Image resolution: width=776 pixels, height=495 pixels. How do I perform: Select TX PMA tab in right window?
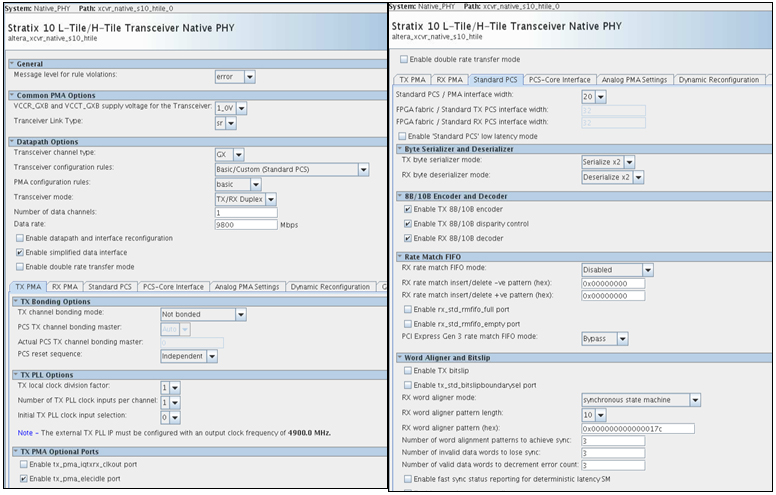coord(412,80)
